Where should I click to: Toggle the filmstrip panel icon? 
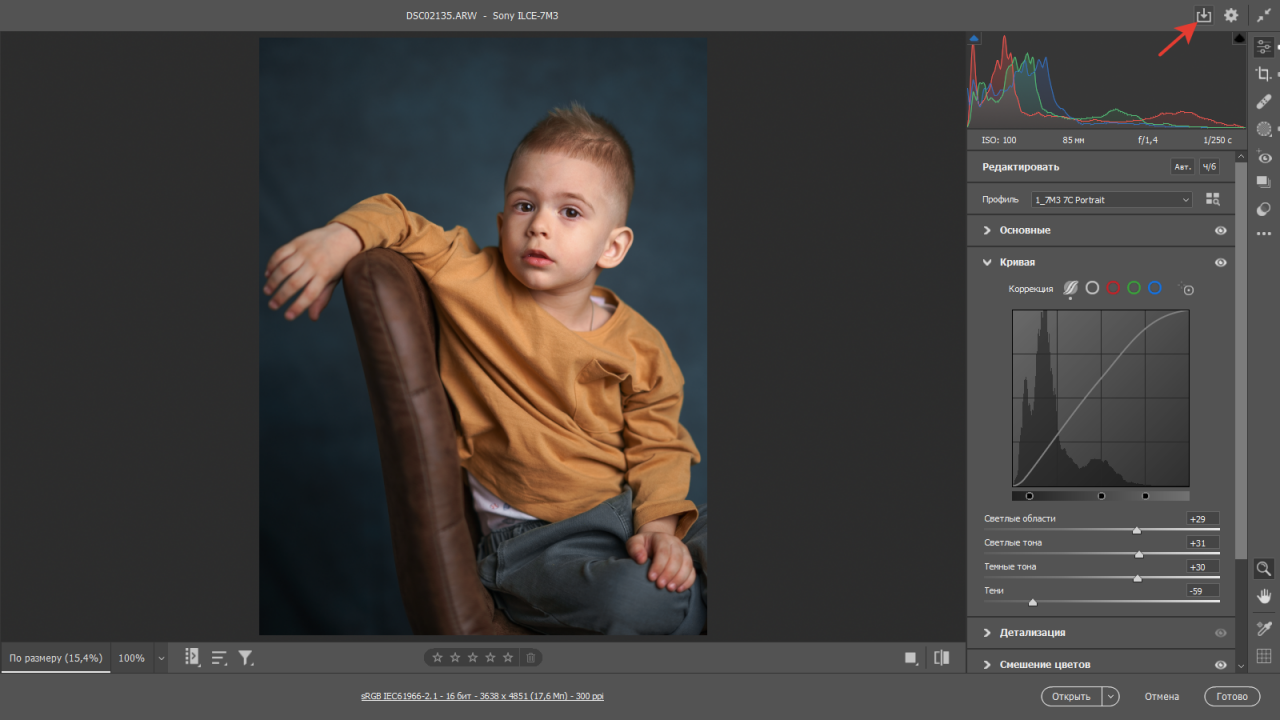192,657
